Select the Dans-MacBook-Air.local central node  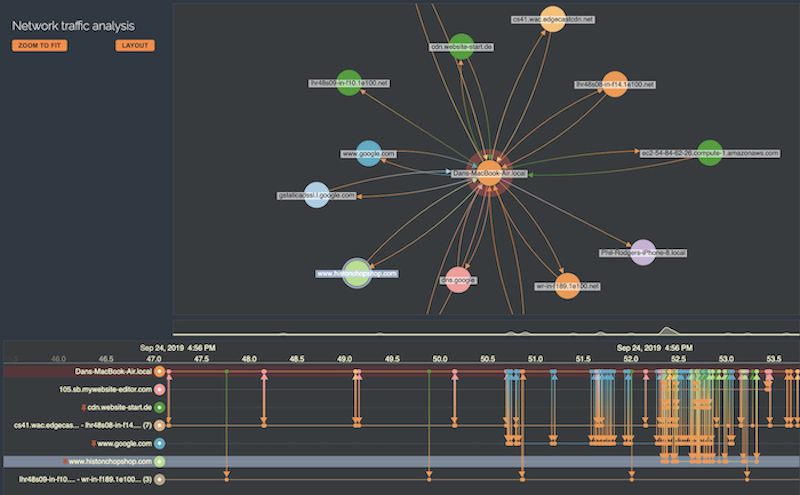[489, 173]
